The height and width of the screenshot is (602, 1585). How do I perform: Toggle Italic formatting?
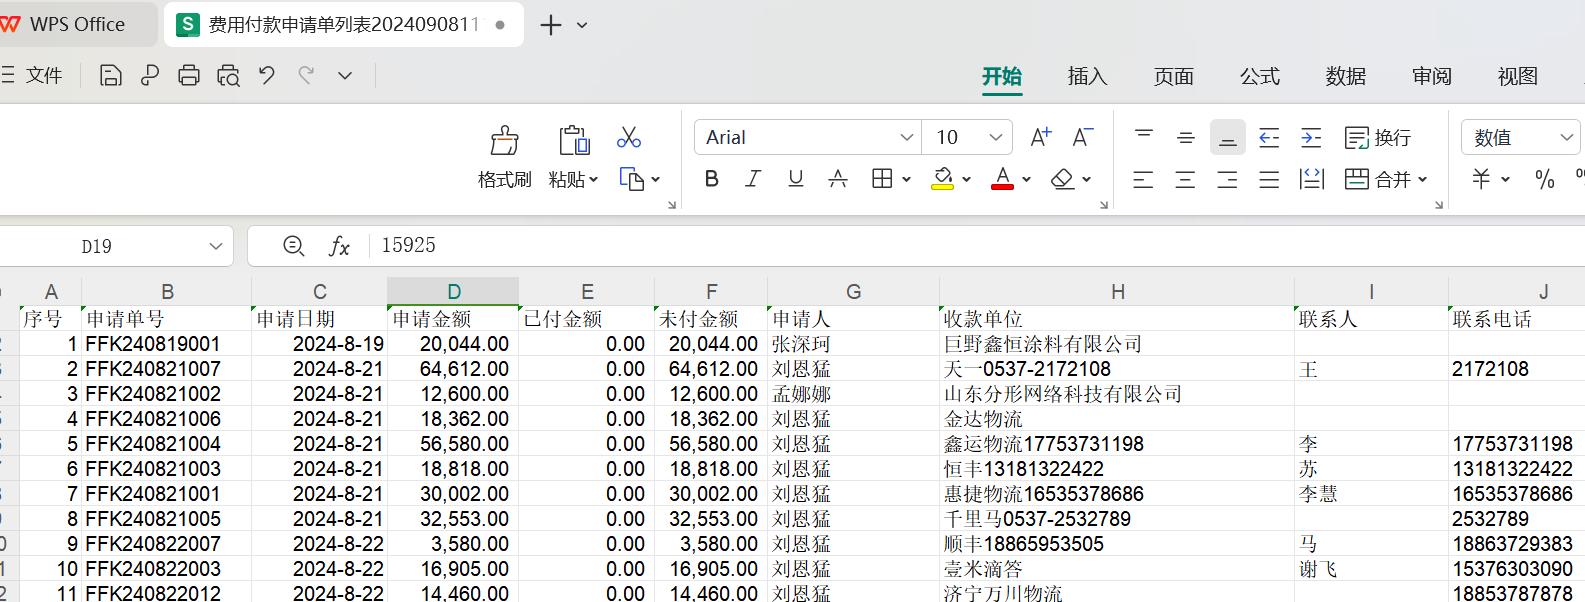click(753, 179)
